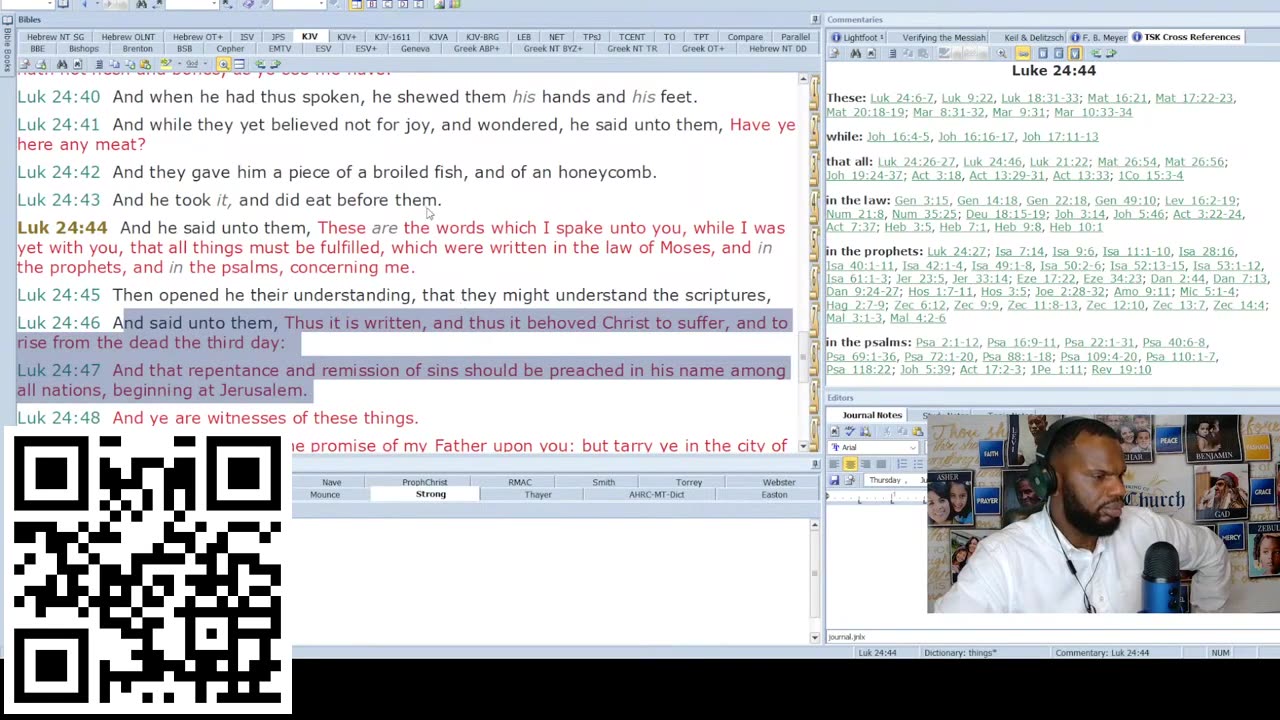Click the paragraph layout icon in Bibles toolbar
Screen dimensions: 1280x720
(x=98, y=64)
